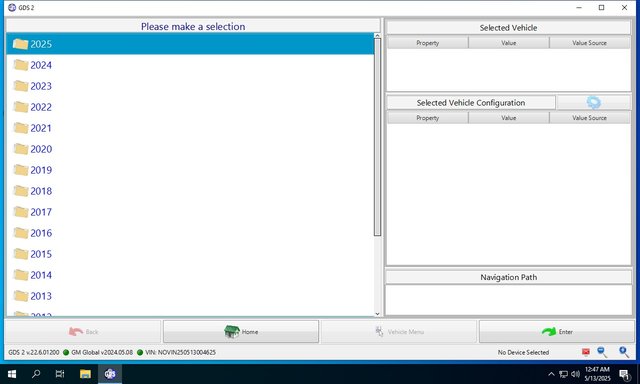Click the 'GDS 2 v.22.6.01200' version text
Image resolution: width=640 pixels, height=384 pixels.
tap(33, 352)
